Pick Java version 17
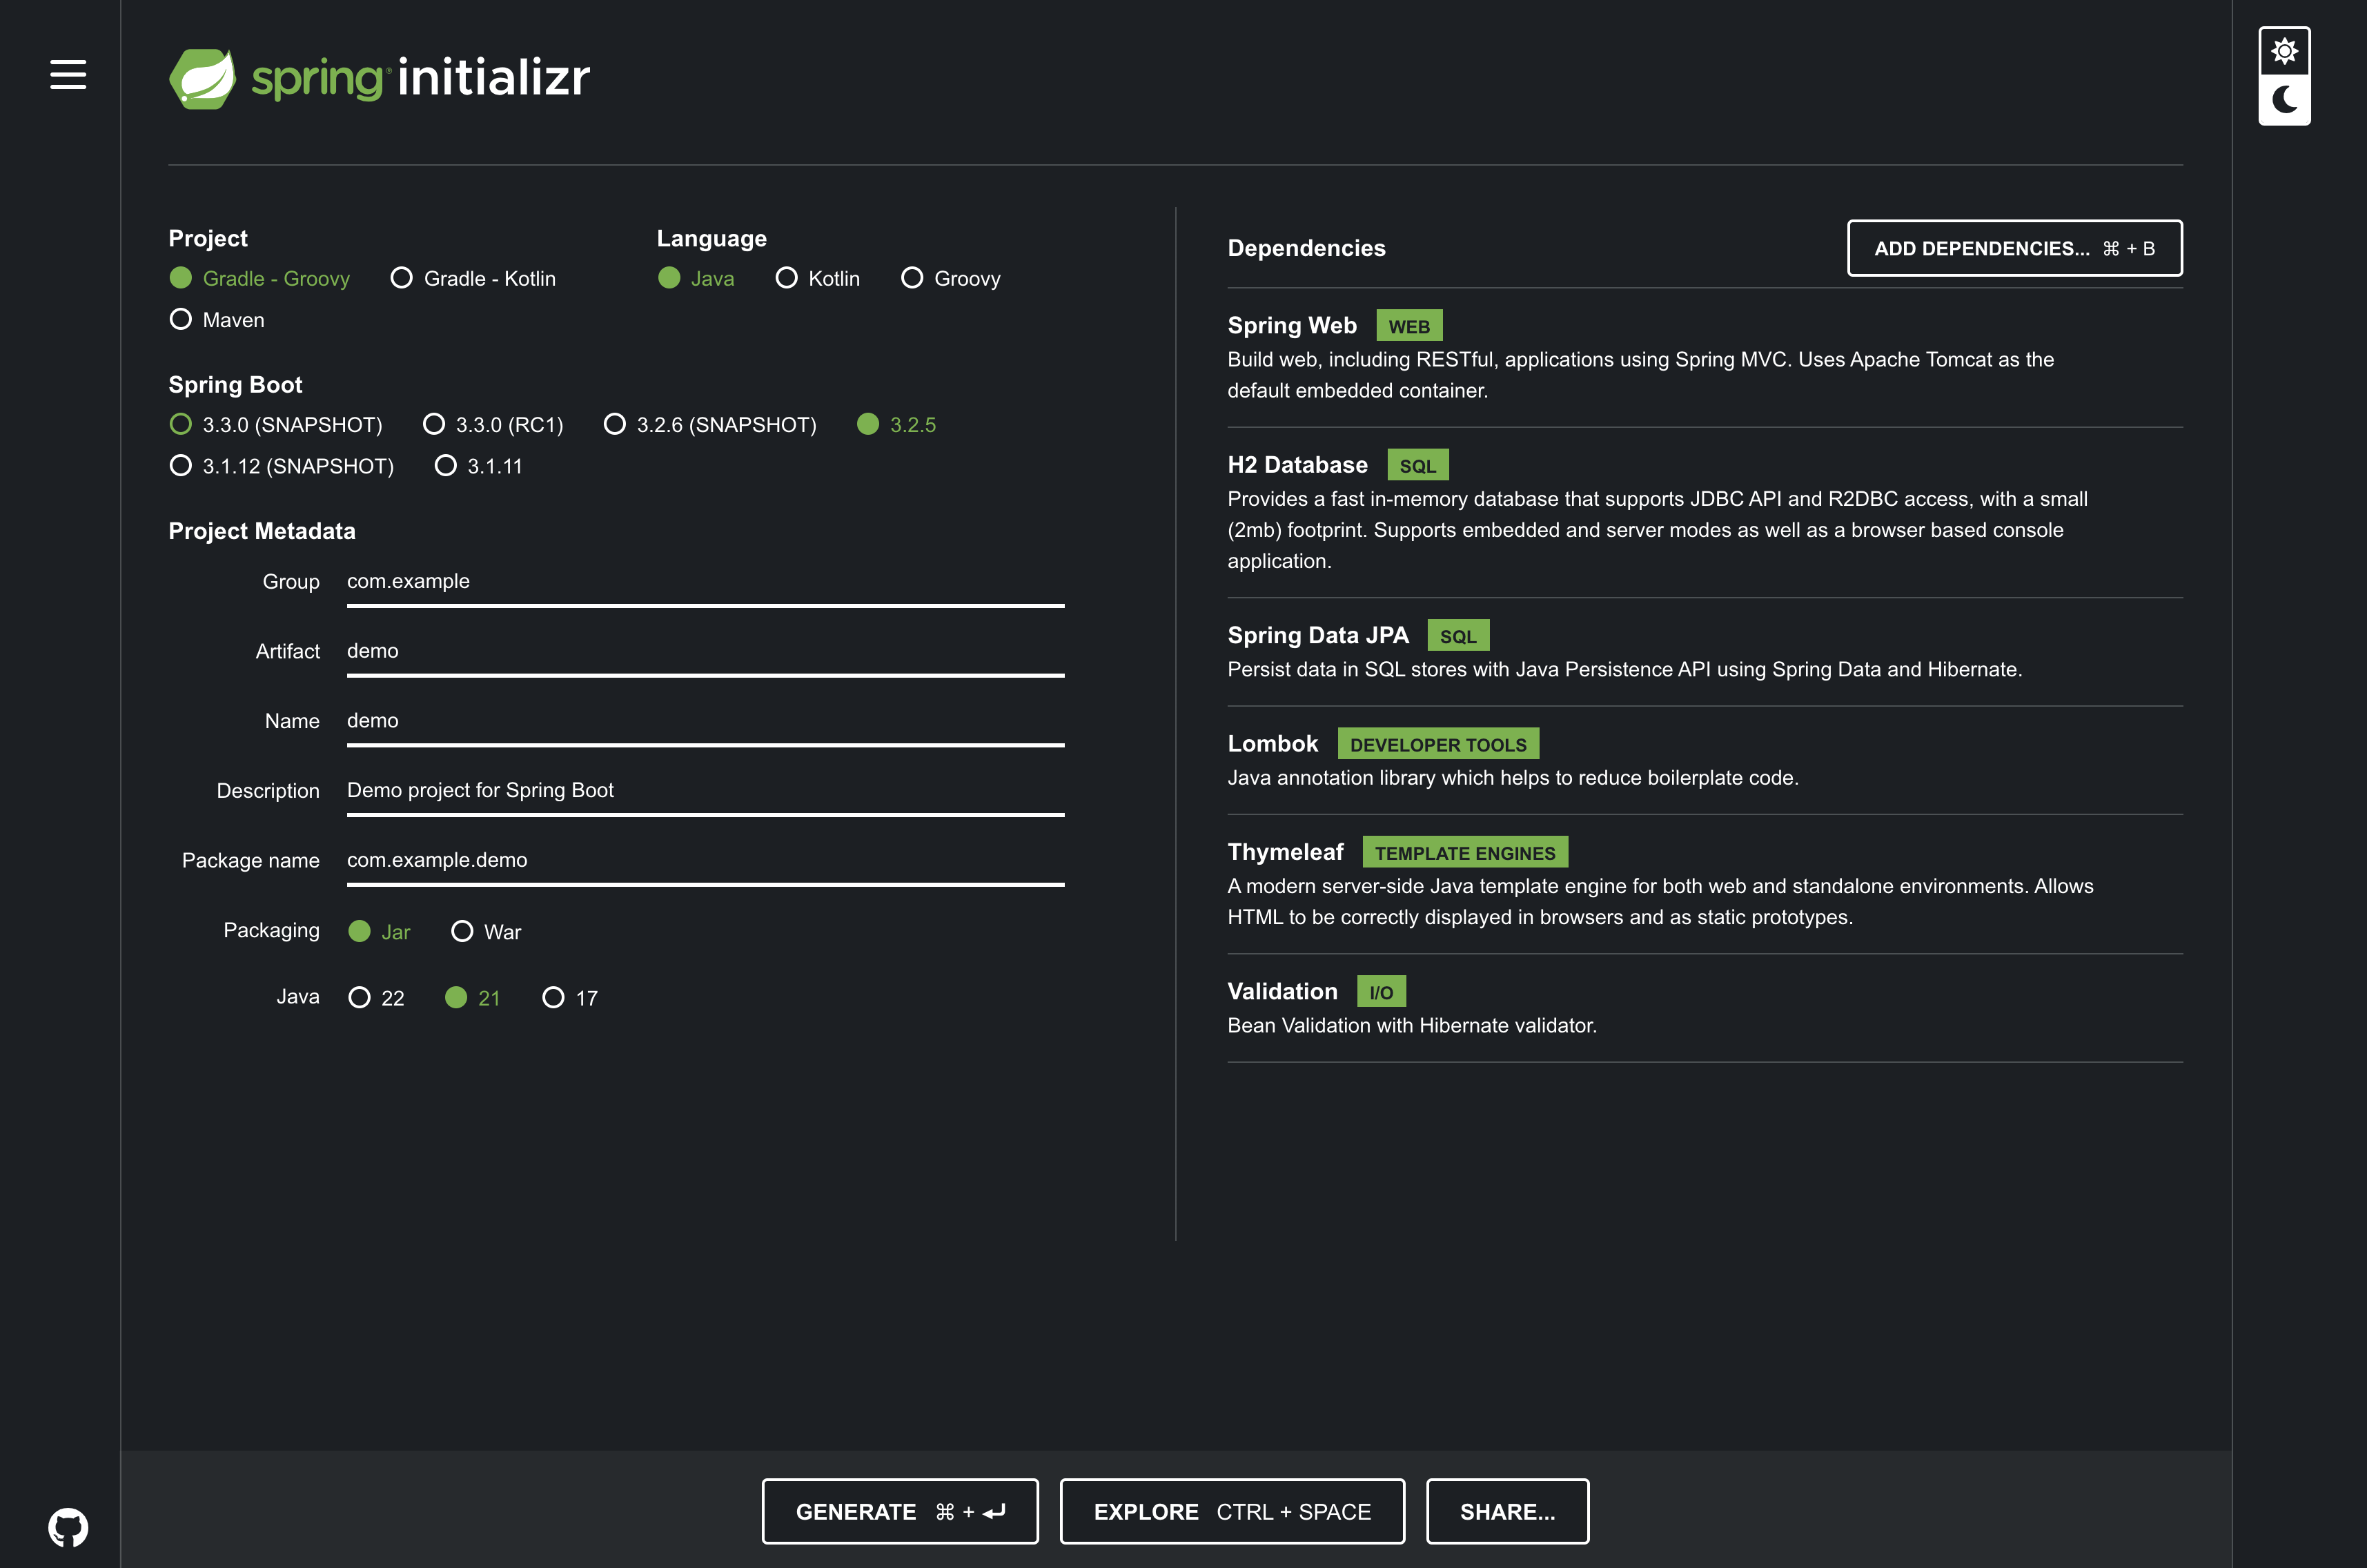The image size is (2367, 1568). [x=570, y=998]
